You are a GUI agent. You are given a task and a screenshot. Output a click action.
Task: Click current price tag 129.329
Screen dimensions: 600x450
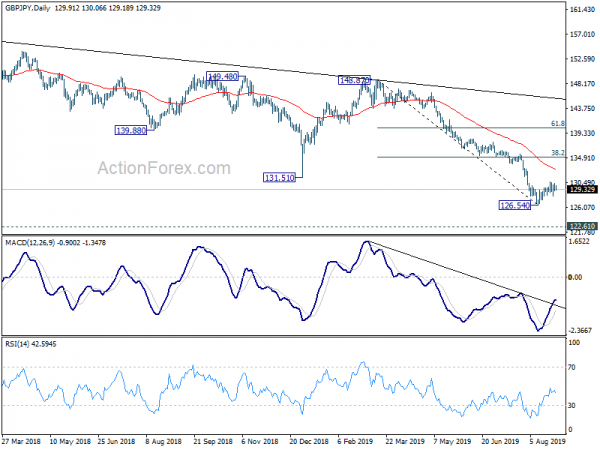(x=582, y=190)
